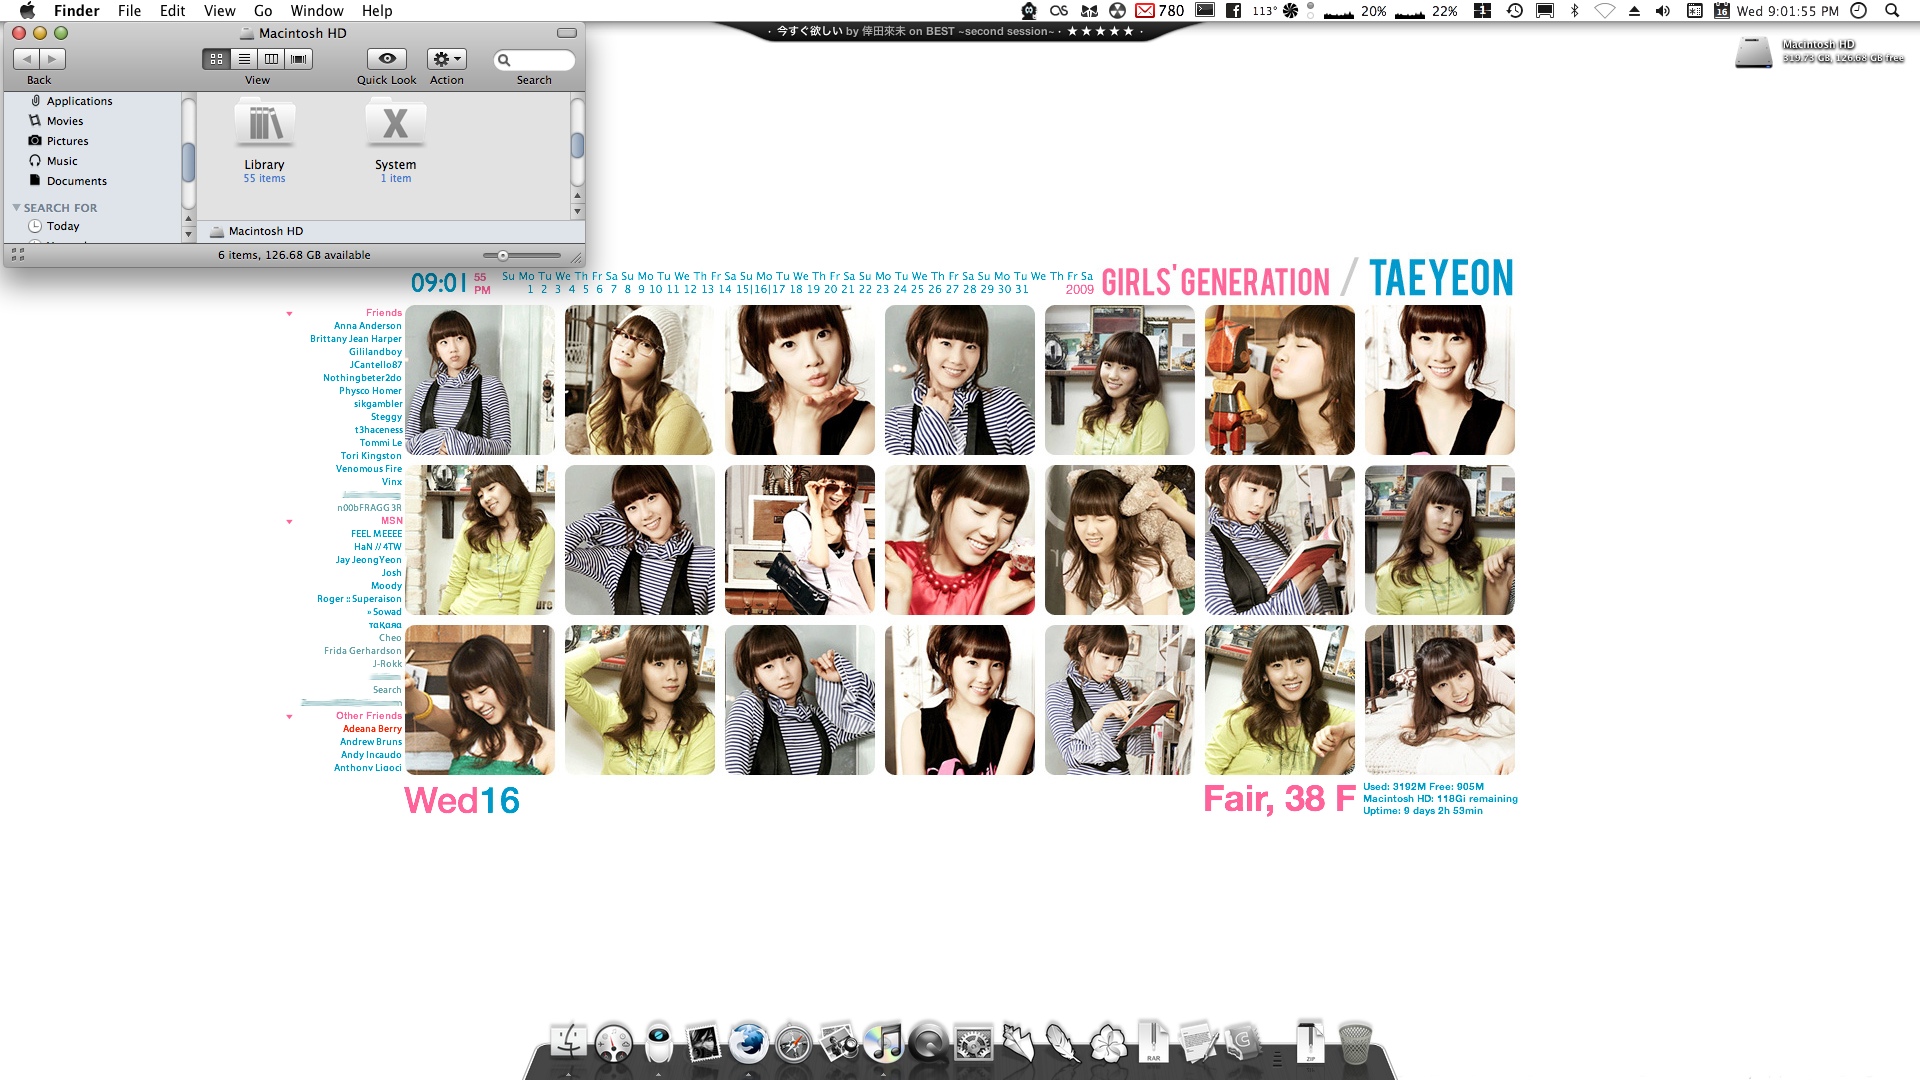Image resolution: width=1920 pixels, height=1080 pixels.
Task: Open QuickTime Player in the dock
Action: (929, 1044)
